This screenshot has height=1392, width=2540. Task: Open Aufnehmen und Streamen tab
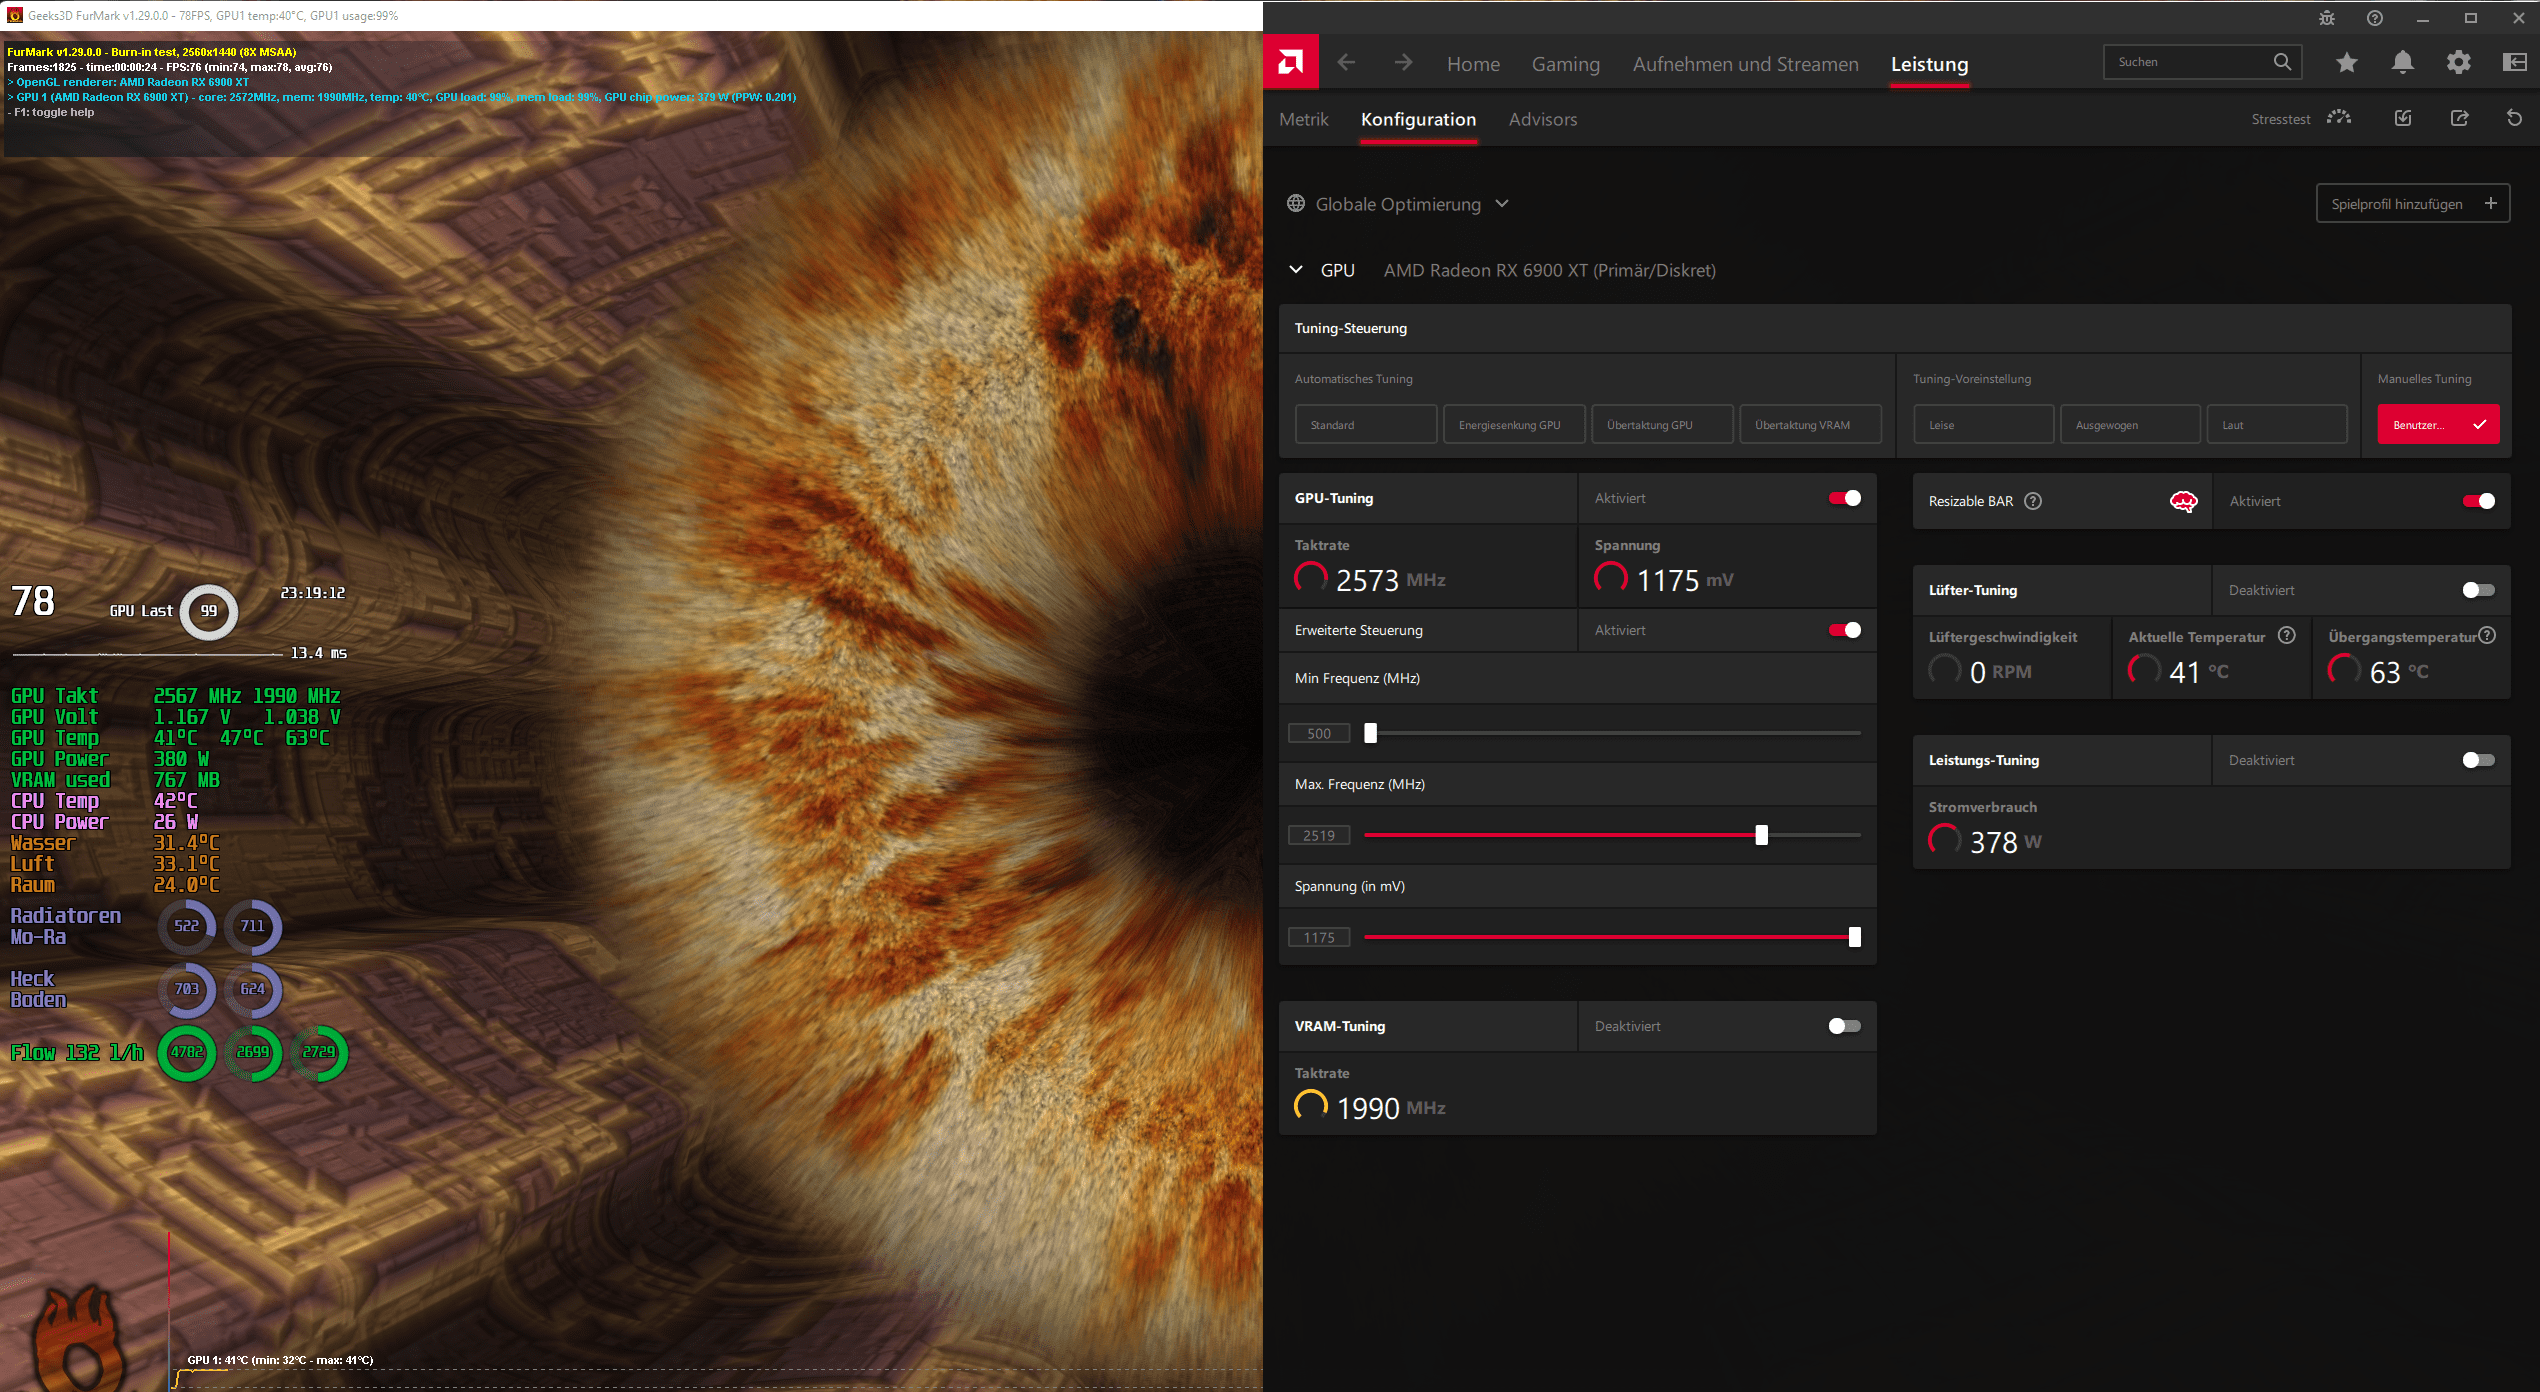1745,64
